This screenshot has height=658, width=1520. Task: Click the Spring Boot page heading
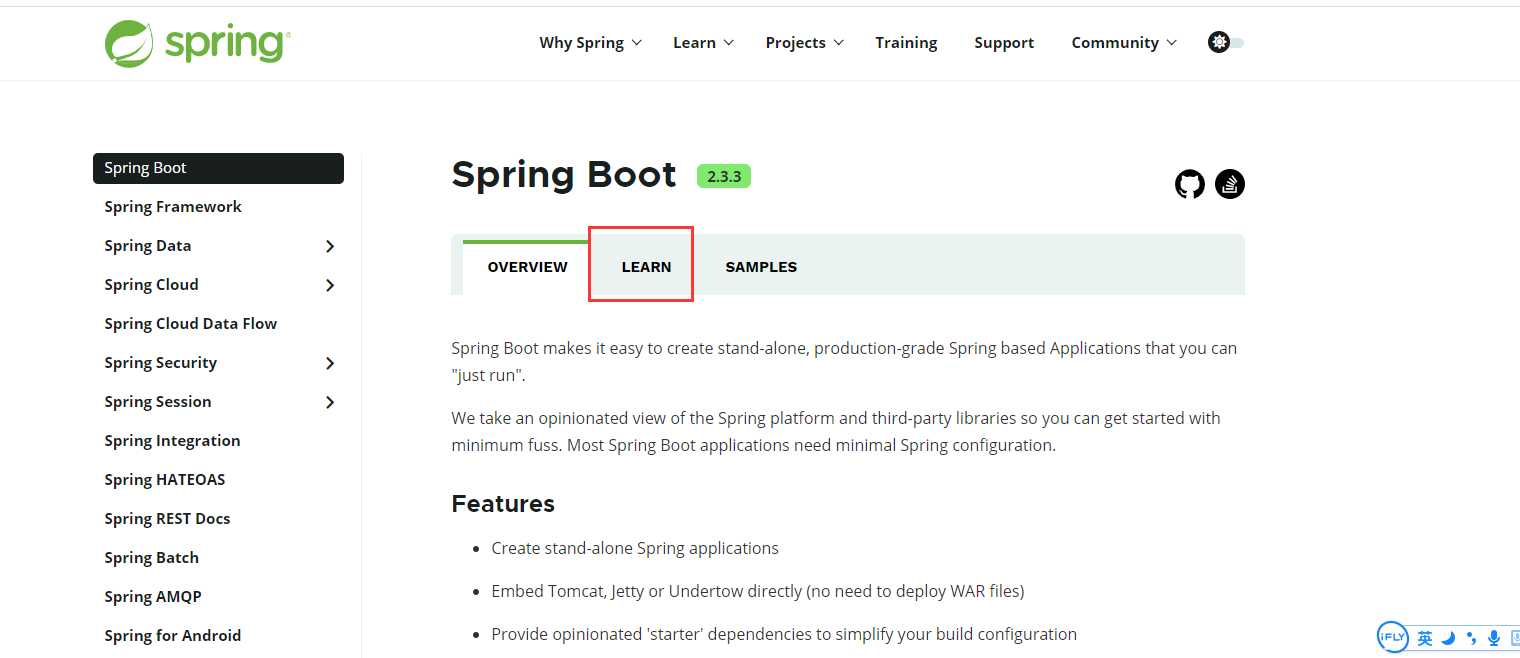click(564, 175)
